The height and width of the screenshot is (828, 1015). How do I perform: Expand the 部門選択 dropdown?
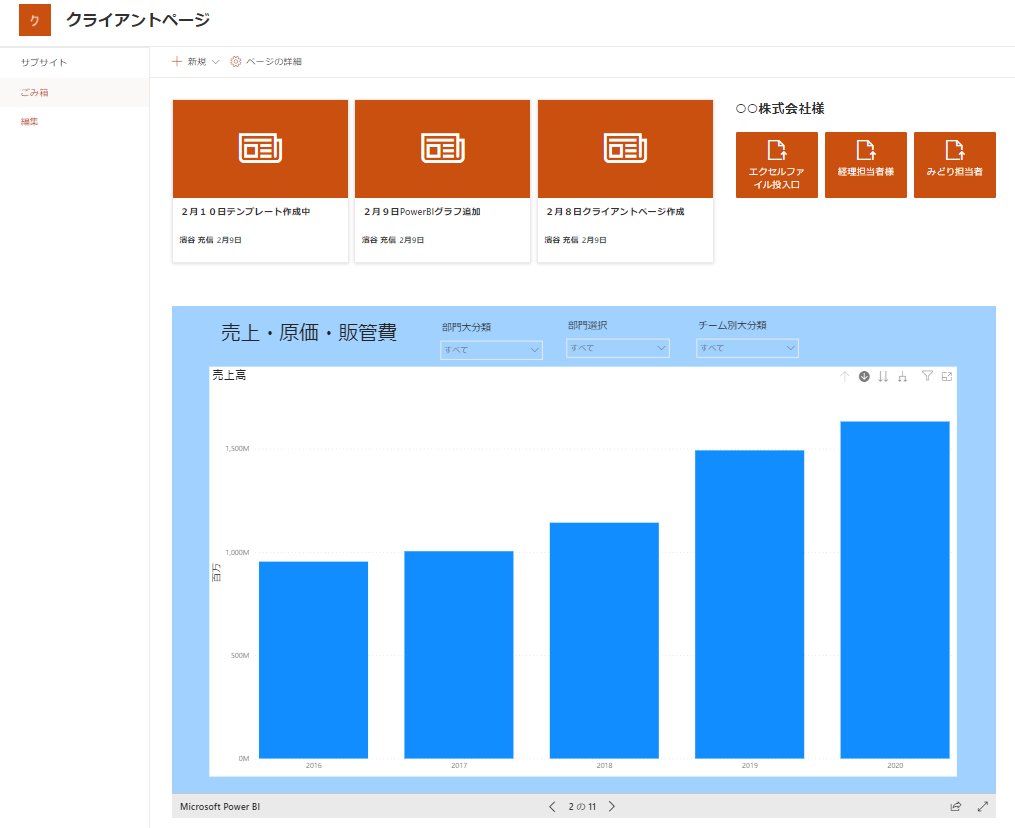[617, 348]
